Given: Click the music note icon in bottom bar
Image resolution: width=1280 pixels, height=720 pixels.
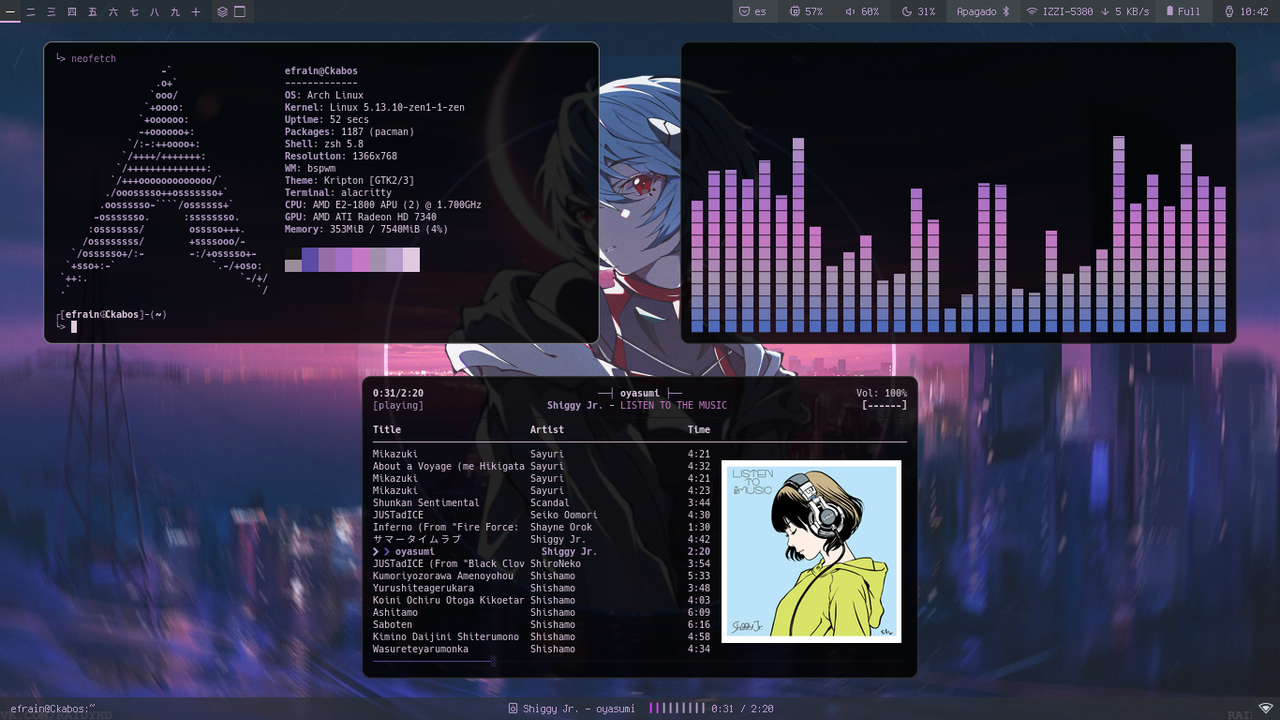Looking at the screenshot, I should pos(513,708).
